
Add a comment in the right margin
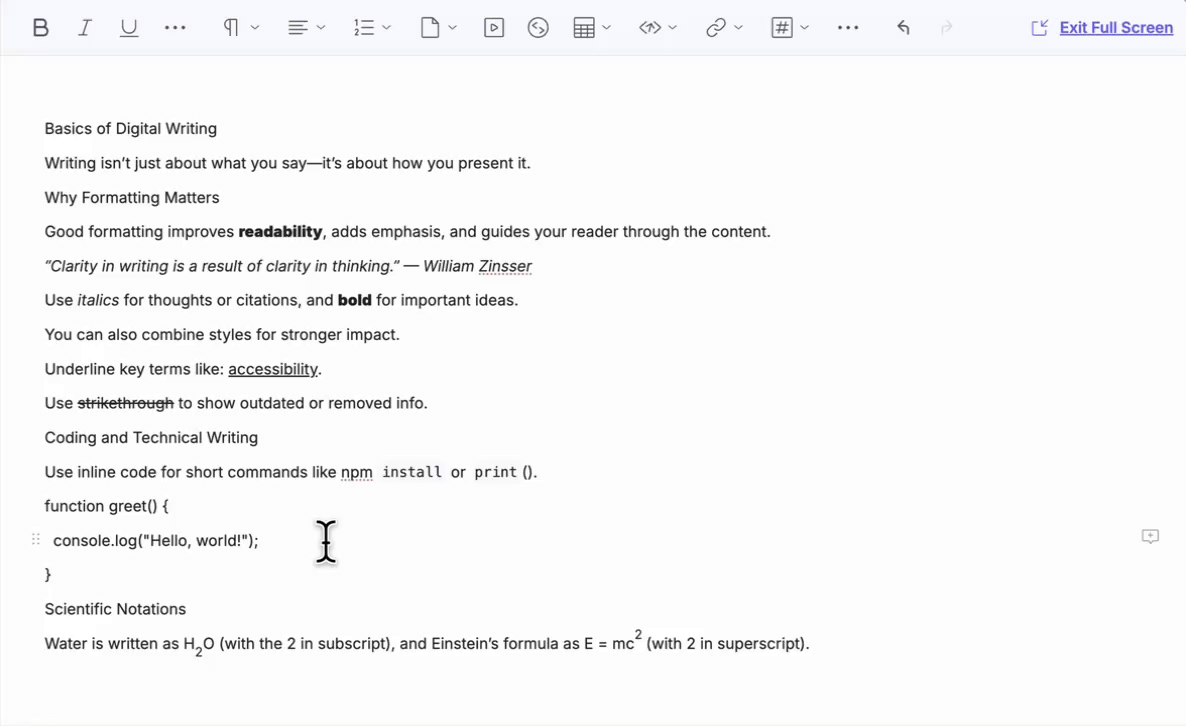pos(1150,536)
